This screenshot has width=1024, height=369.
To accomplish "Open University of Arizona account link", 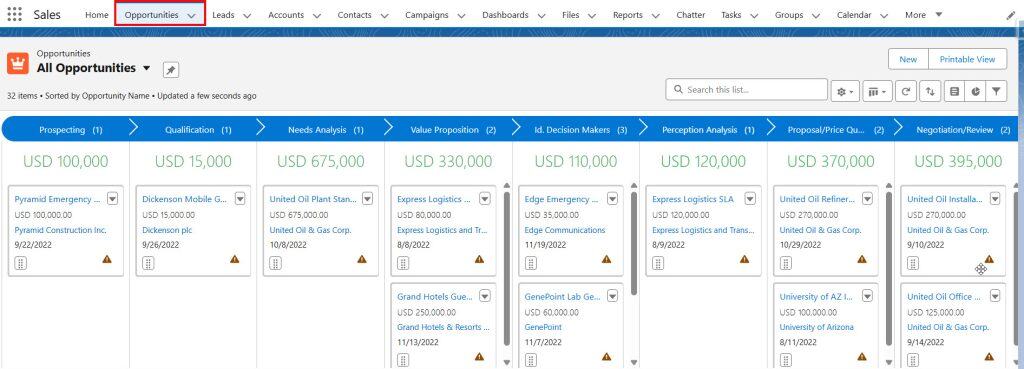I will coord(816,327).
